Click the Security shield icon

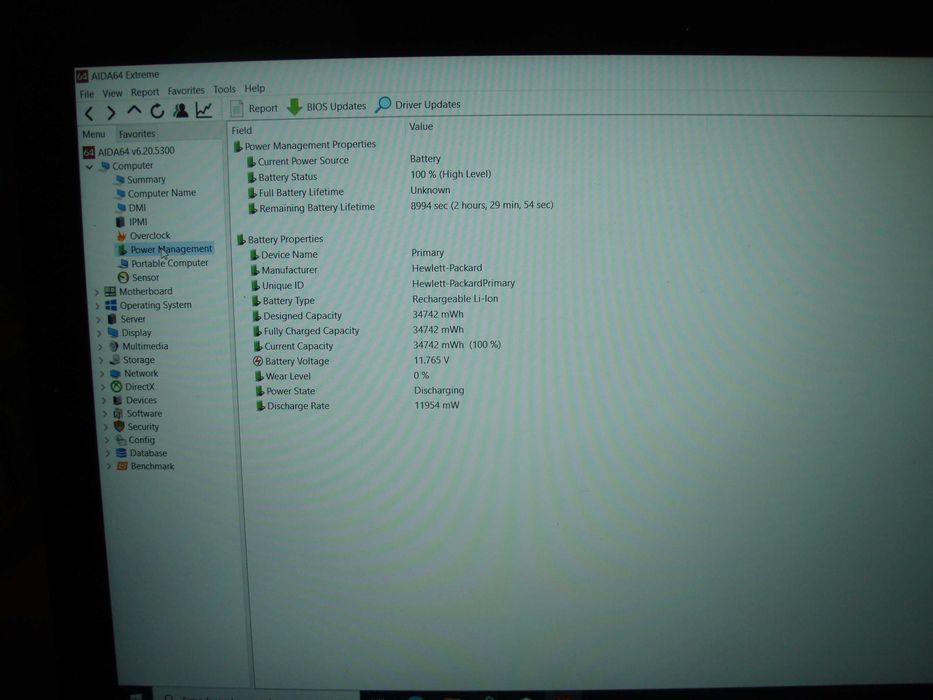coord(119,427)
